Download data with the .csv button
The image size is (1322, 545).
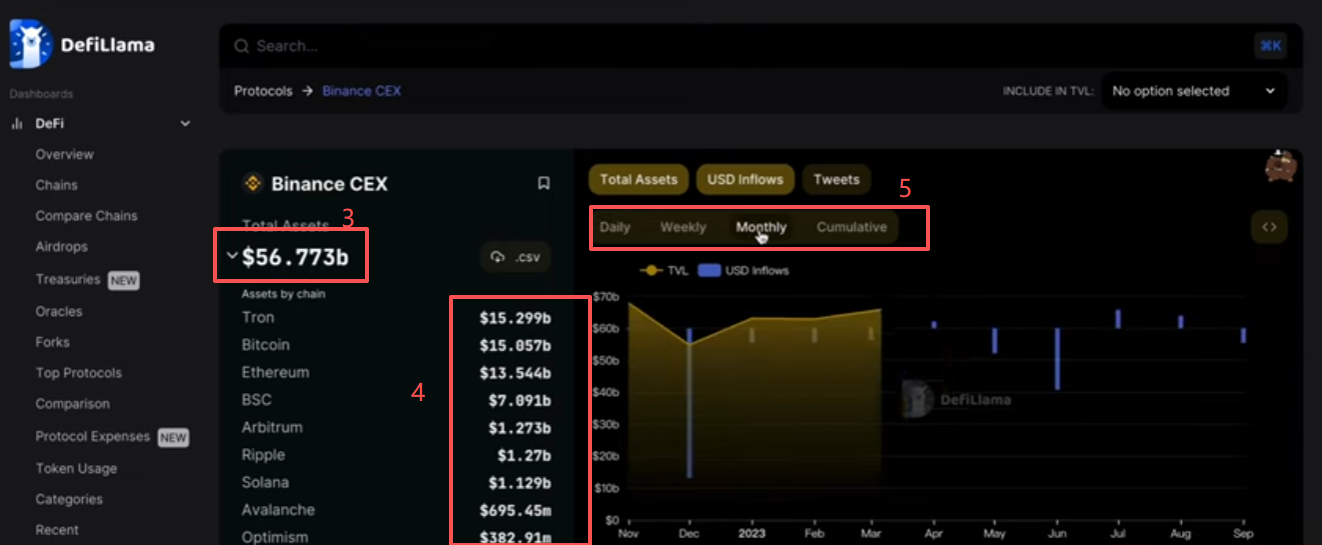(x=515, y=257)
